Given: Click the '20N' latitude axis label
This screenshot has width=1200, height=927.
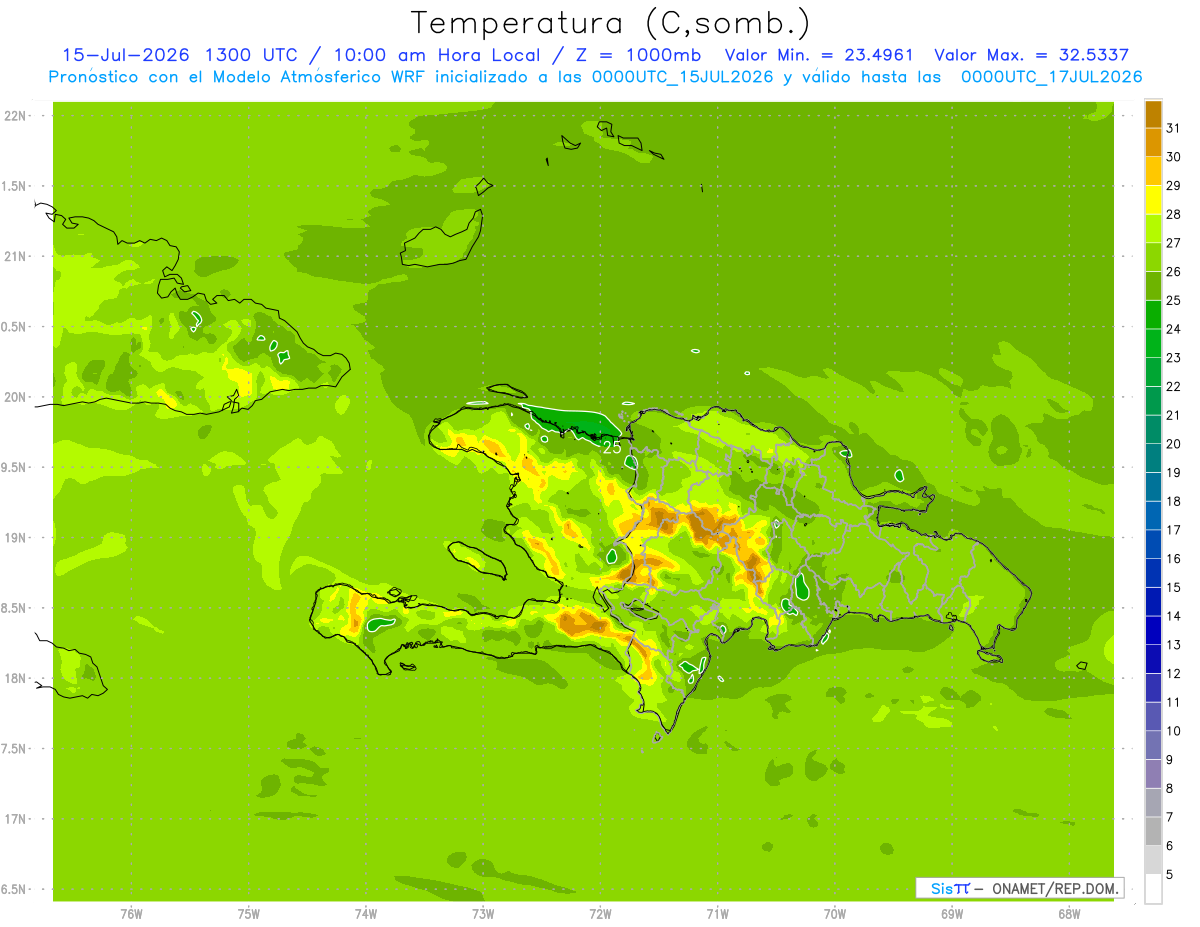Looking at the screenshot, I should [x=15, y=397].
